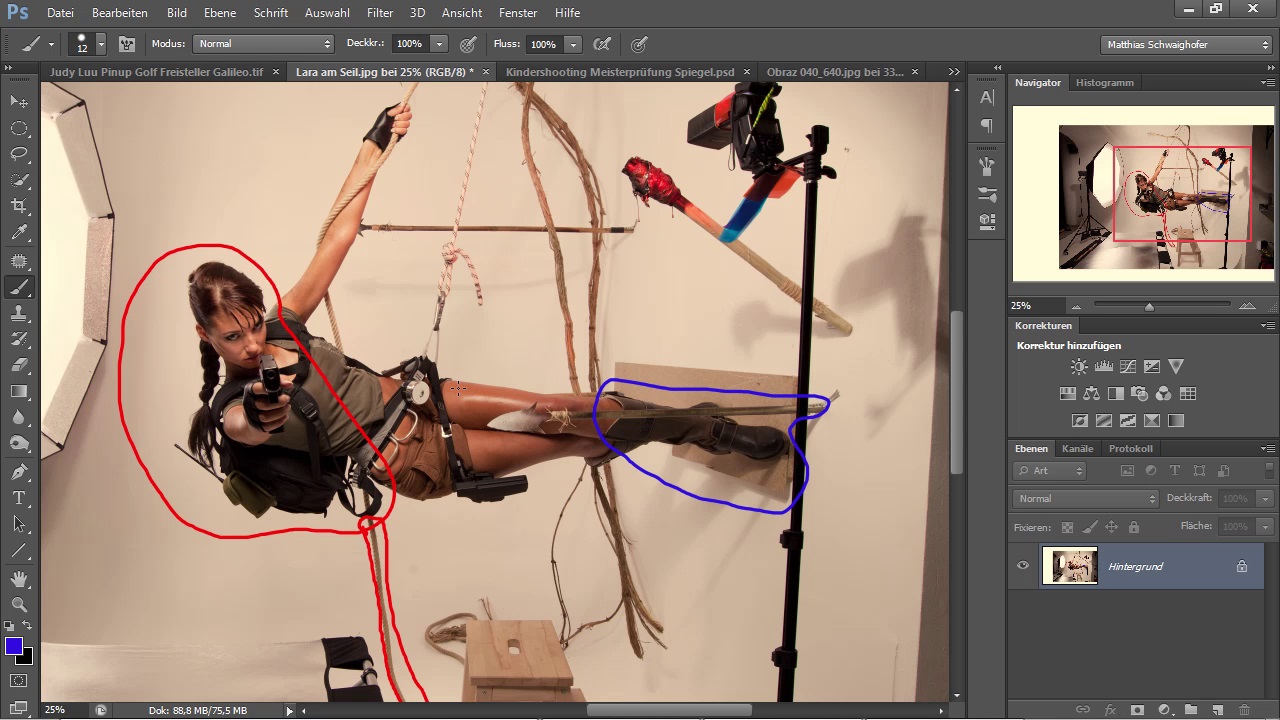This screenshot has width=1280, height=720.
Task: Select the Hand tool
Action: point(19,578)
